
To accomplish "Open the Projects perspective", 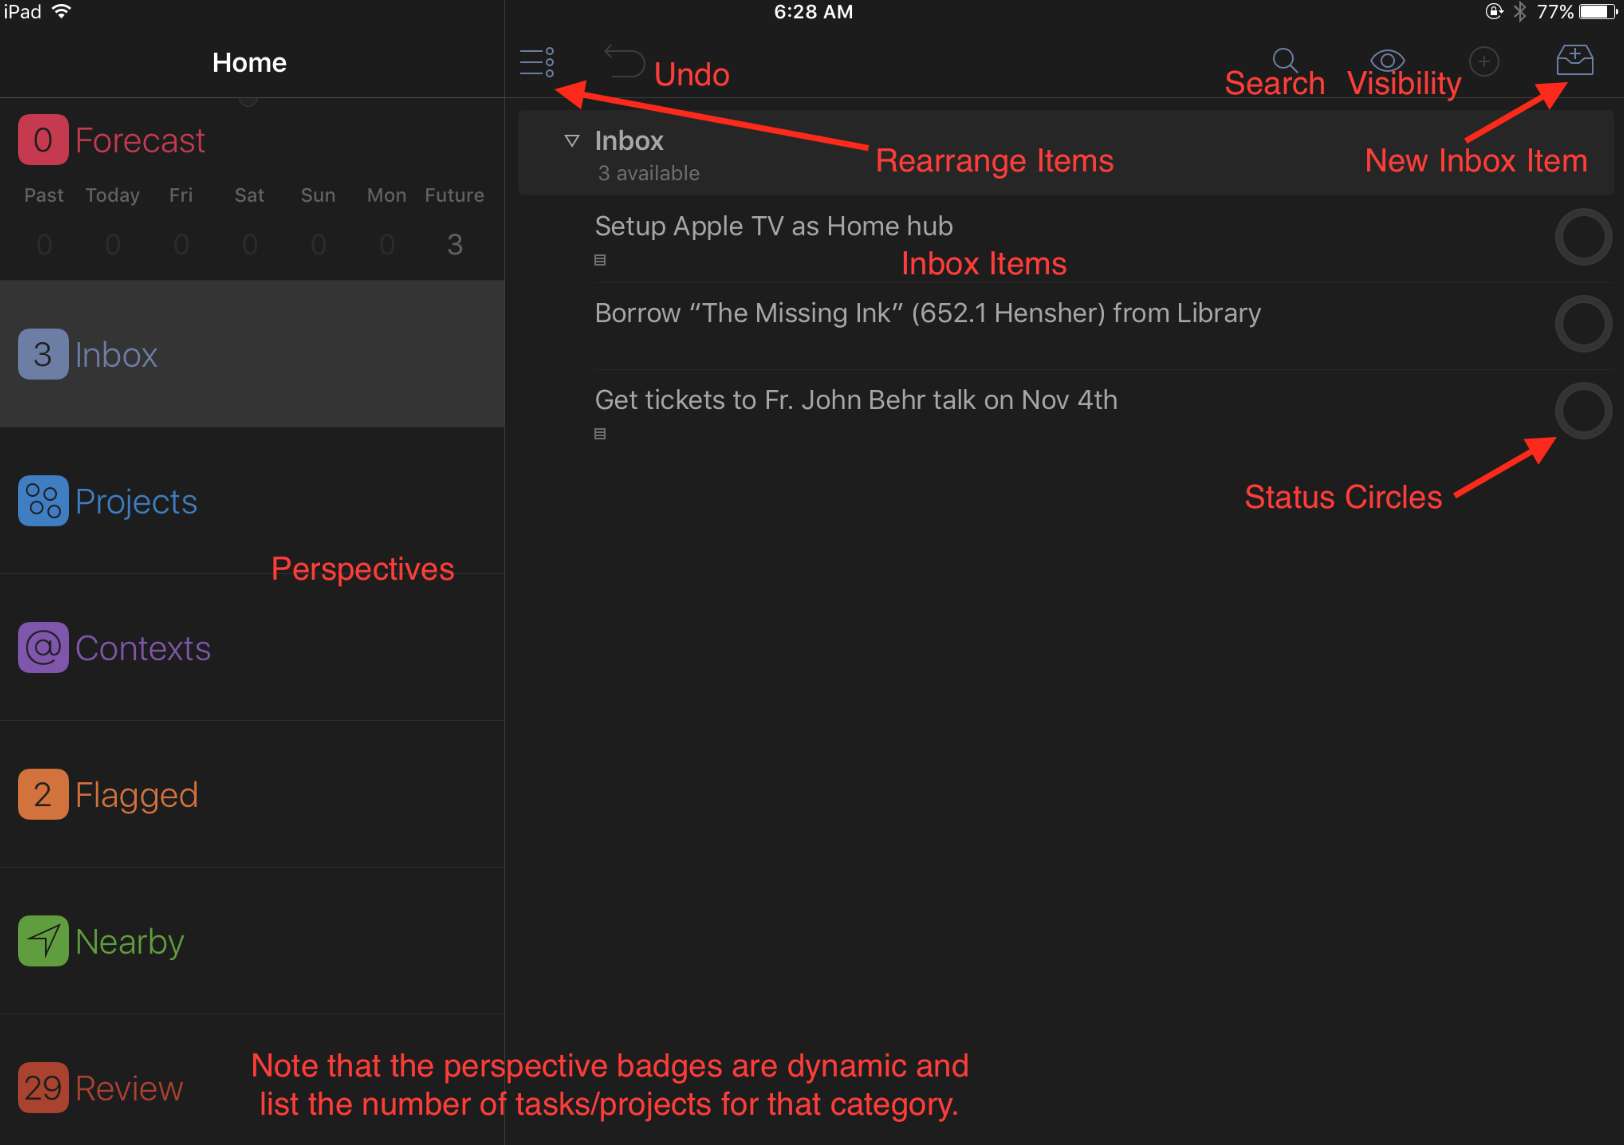I will point(252,501).
